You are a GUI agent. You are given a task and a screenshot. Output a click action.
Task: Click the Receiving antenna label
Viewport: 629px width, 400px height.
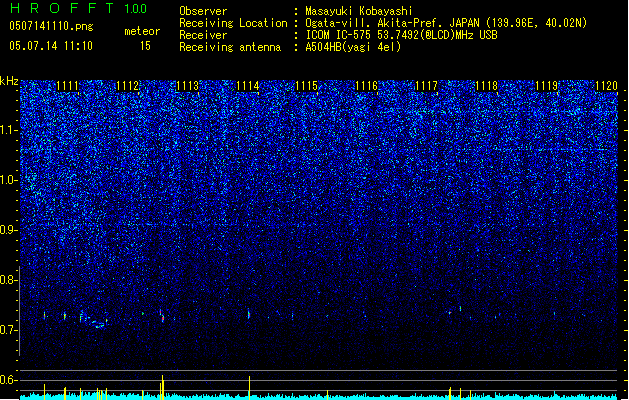230,47
